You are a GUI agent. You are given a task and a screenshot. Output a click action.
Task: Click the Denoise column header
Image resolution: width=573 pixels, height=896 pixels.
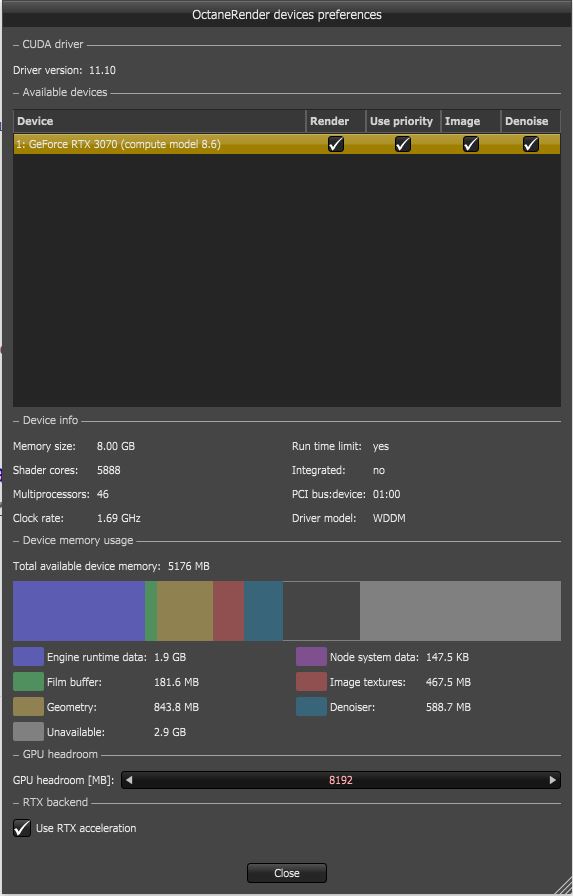(x=531, y=121)
